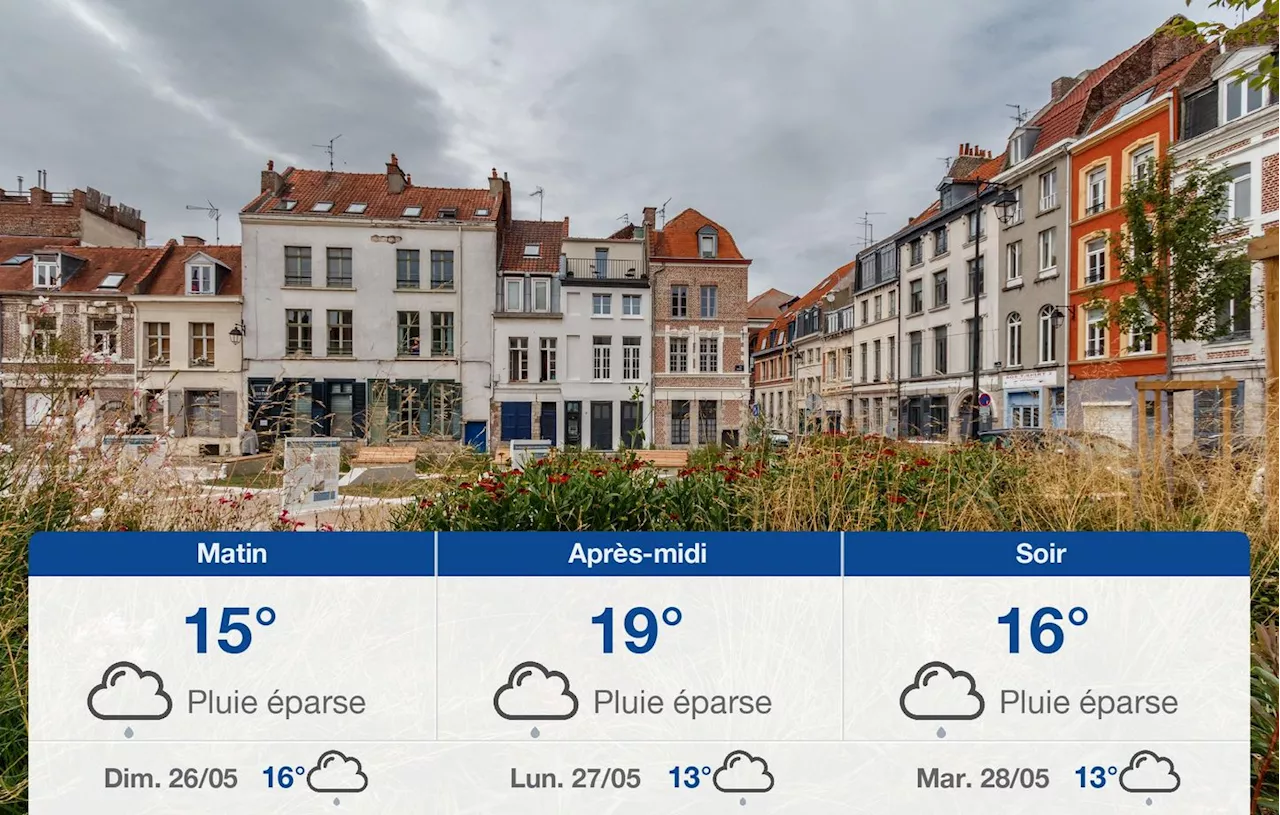Viewport: 1280px width, 815px height.
Task: Click the Après-midi rain cloud icon
Action: [x=535, y=698]
